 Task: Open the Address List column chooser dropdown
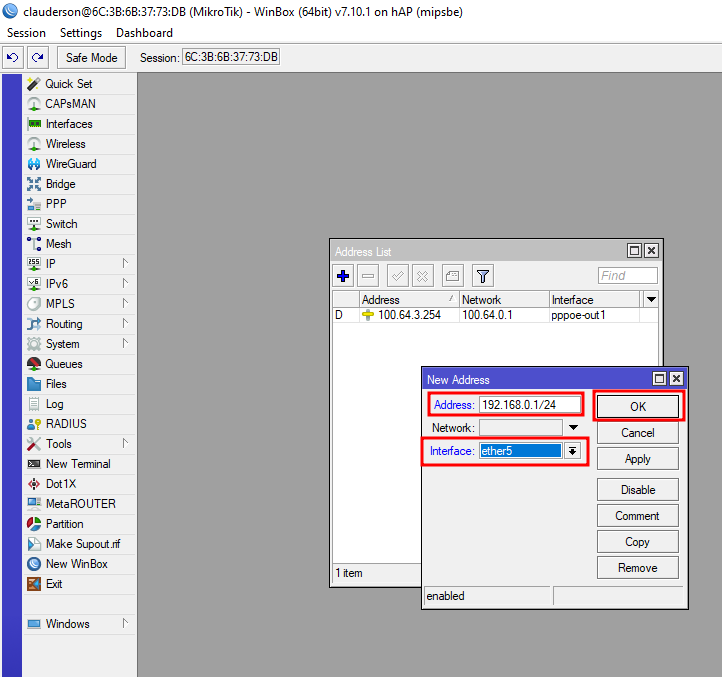651,299
